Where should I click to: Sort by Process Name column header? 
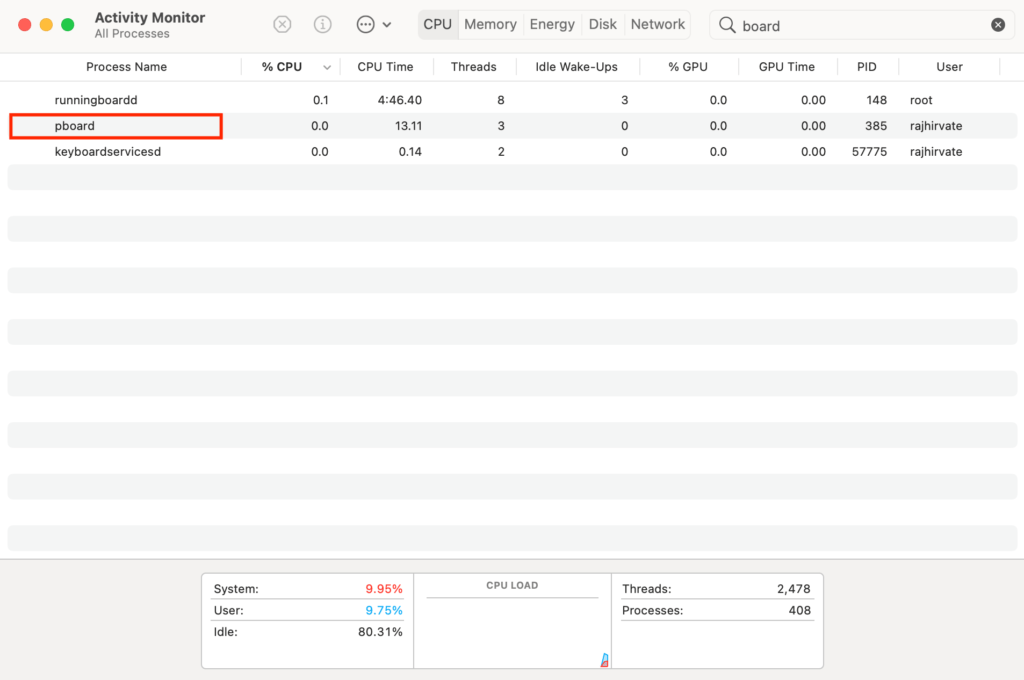[x=126, y=67]
